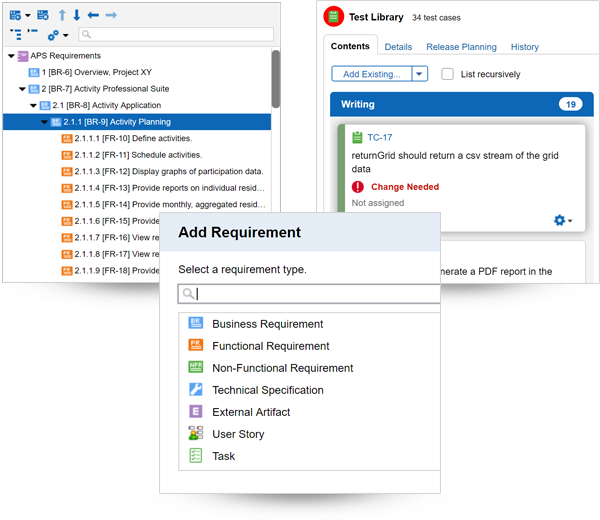Collapse BR-8 Activity Application node
The image size is (600, 520).
click(x=33, y=106)
